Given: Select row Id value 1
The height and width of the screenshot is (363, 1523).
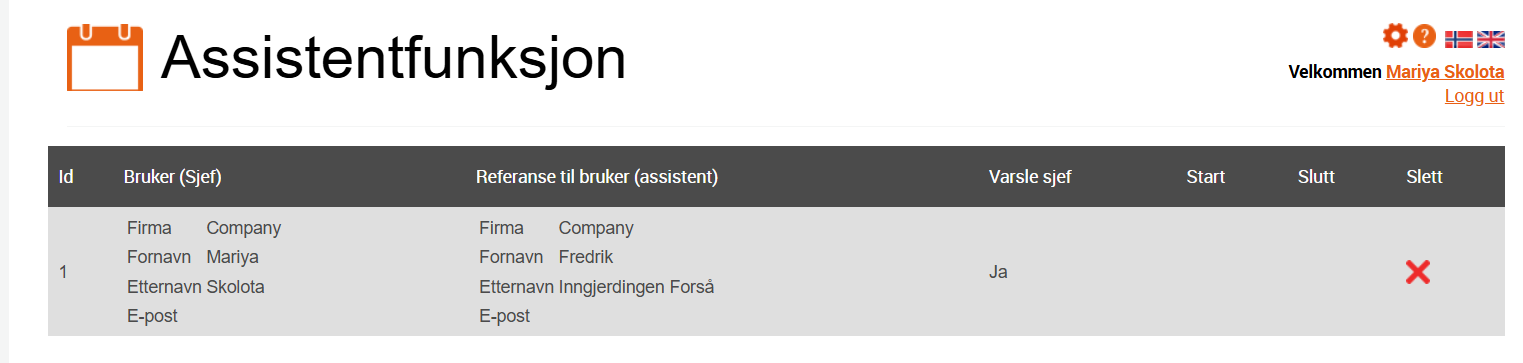Looking at the screenshot, I should tap(63, 271).
